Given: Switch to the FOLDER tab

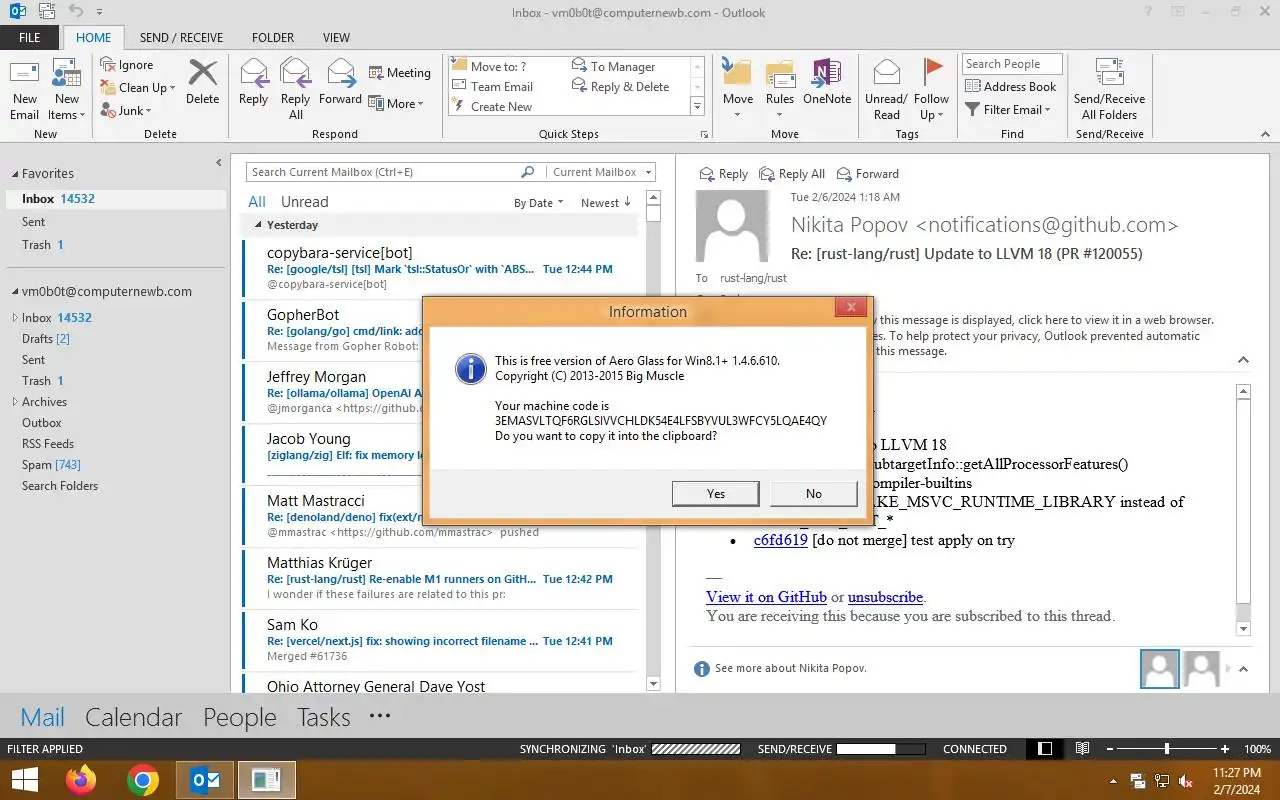Looking at the screenshot, I should click(273, 37).
